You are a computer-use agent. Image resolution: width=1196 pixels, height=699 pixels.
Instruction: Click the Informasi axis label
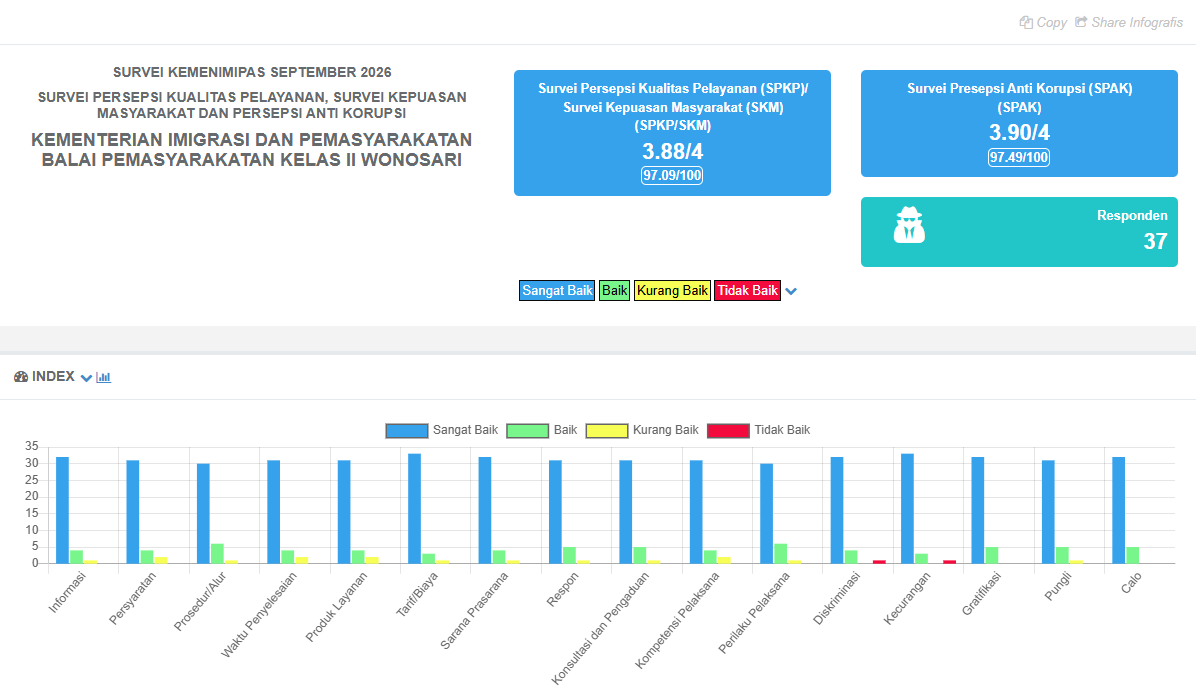[68, 592]
